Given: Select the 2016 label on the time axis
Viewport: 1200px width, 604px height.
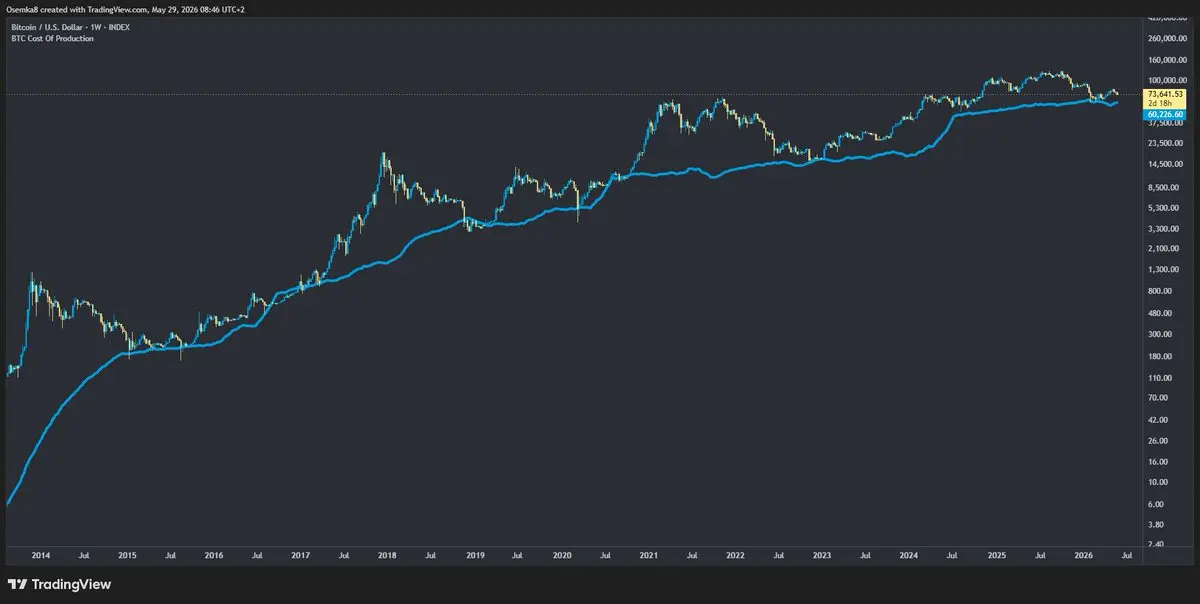Looking at the screenshot, I should point(214,553).
